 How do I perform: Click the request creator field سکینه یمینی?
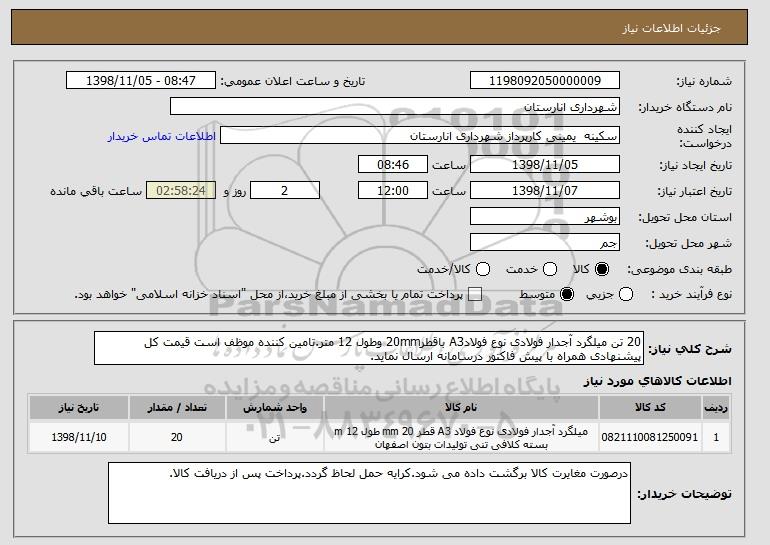coord(420,136)
